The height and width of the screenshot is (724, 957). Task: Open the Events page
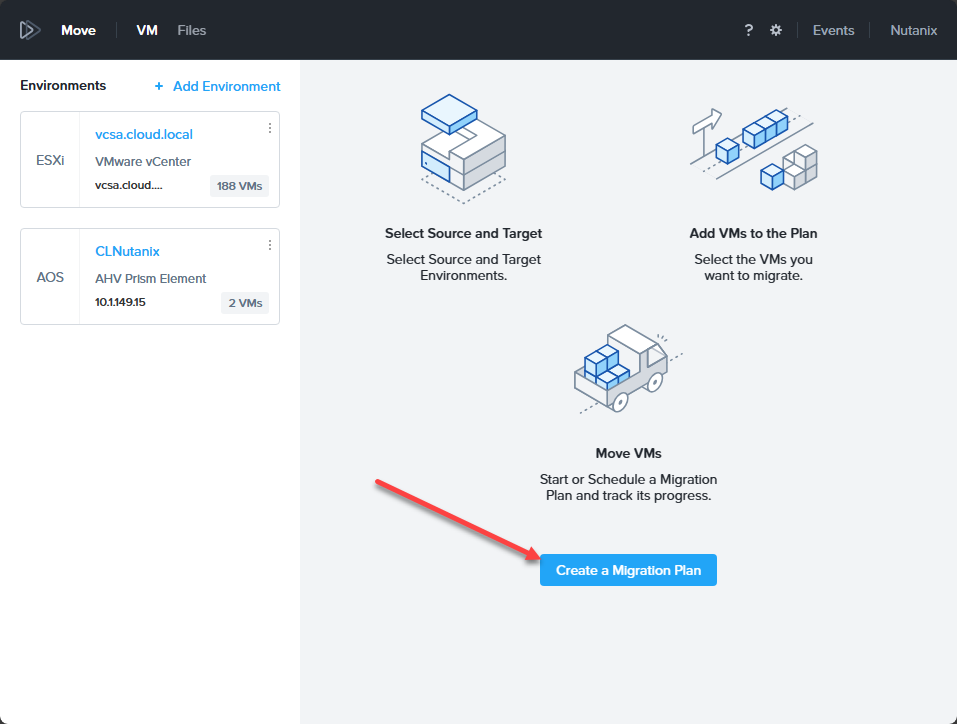click(833, 30)
